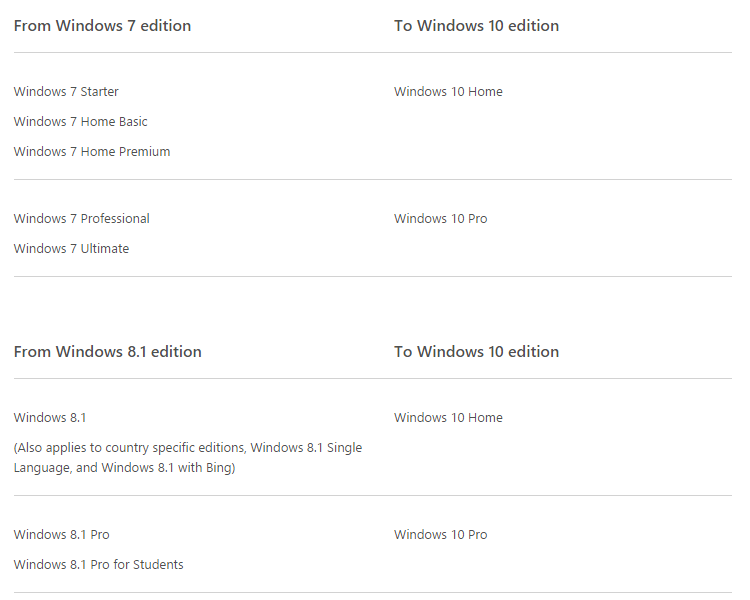
Task: Click the Windows 8.1 Pro for Students entry
Action: pos(98,565)
